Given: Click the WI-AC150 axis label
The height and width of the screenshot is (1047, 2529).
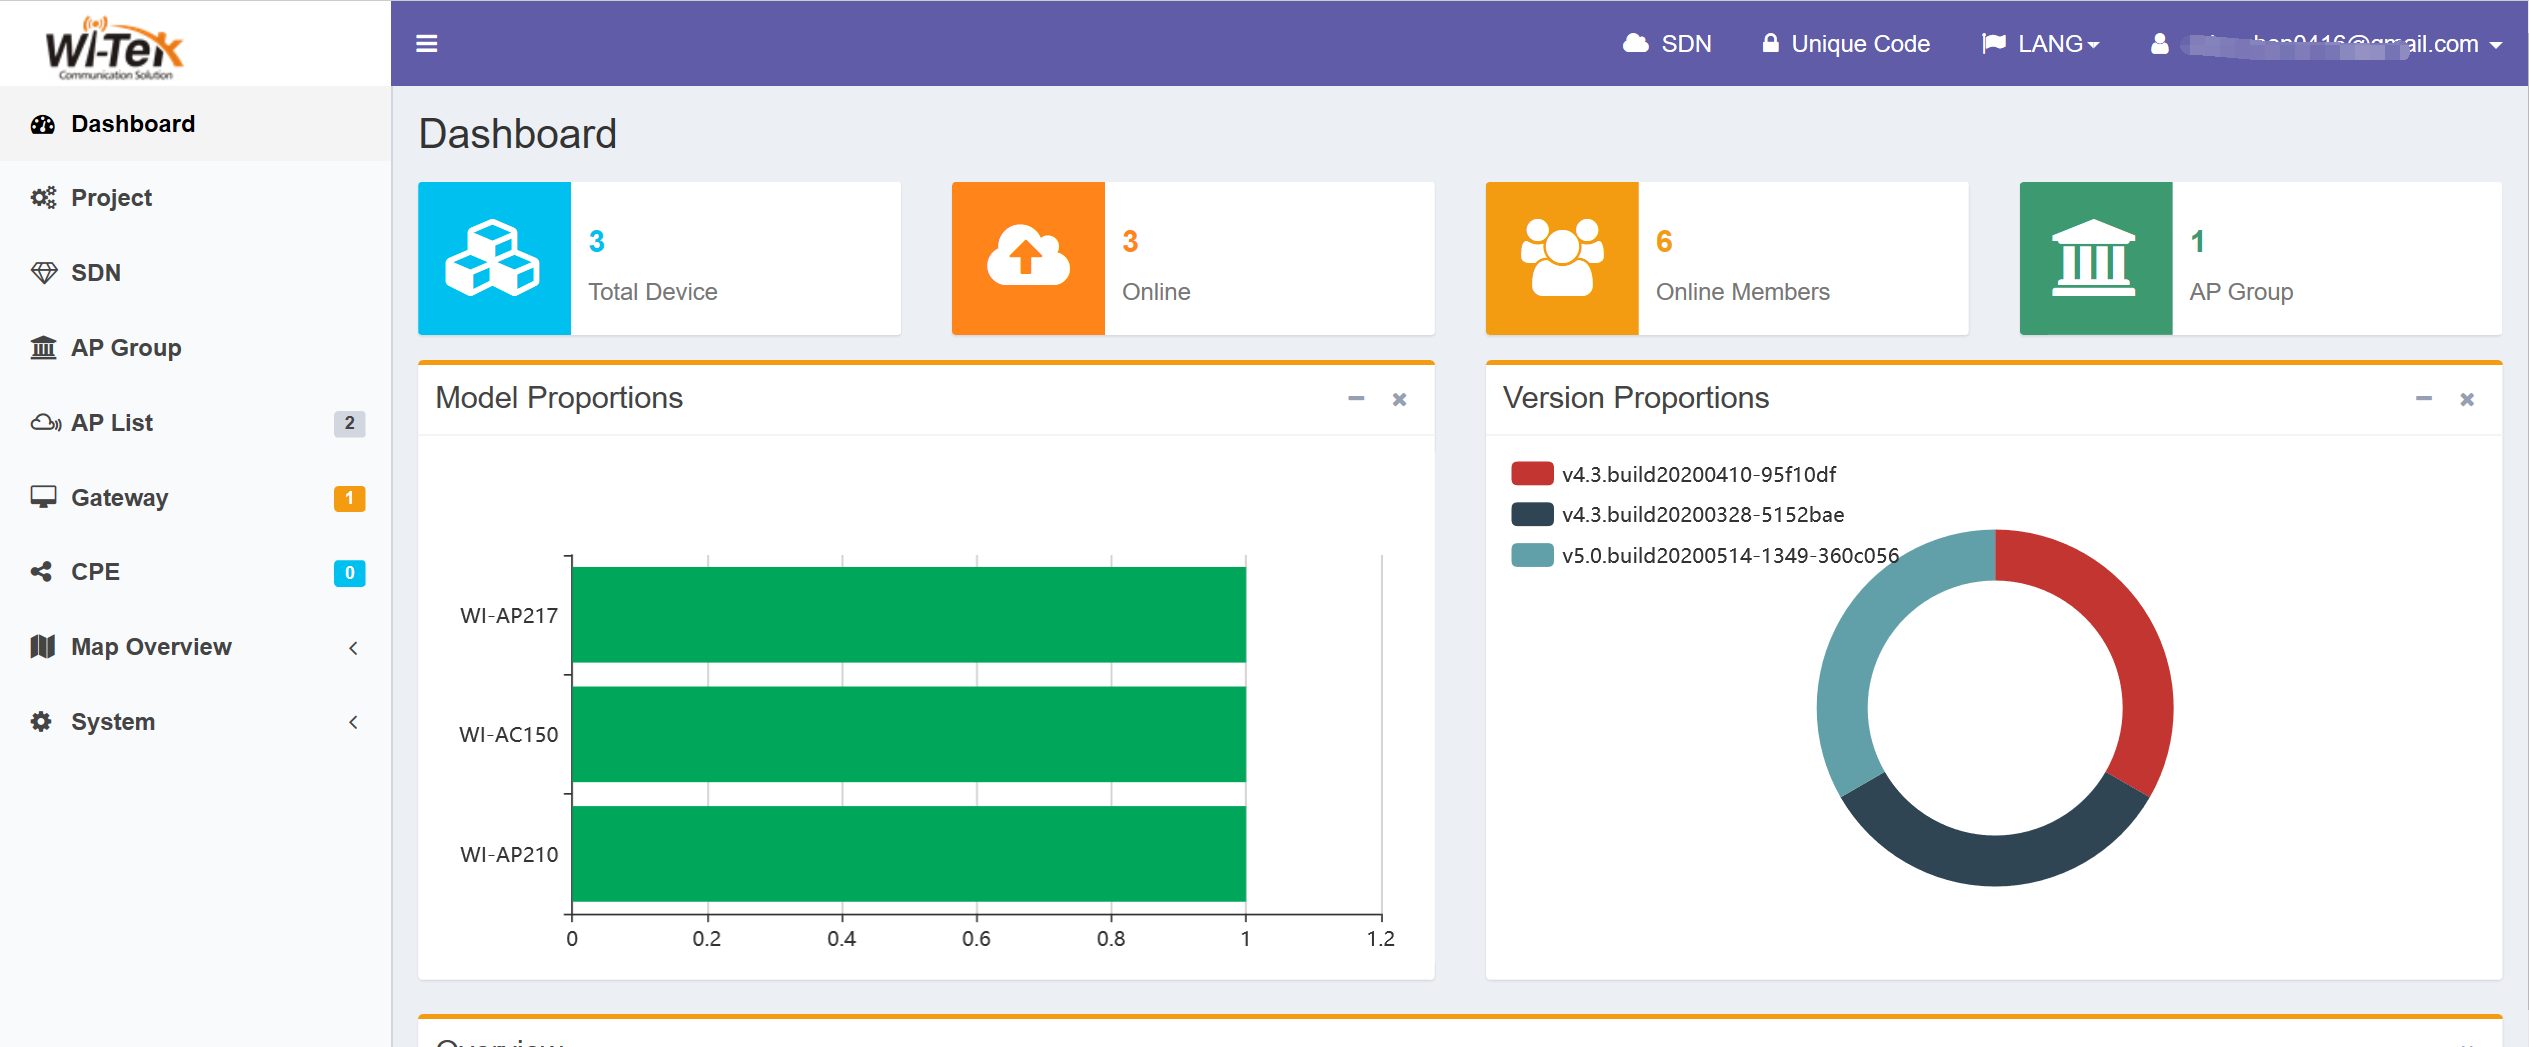Looking at the screenshot, I should click(x=508, y=735).
